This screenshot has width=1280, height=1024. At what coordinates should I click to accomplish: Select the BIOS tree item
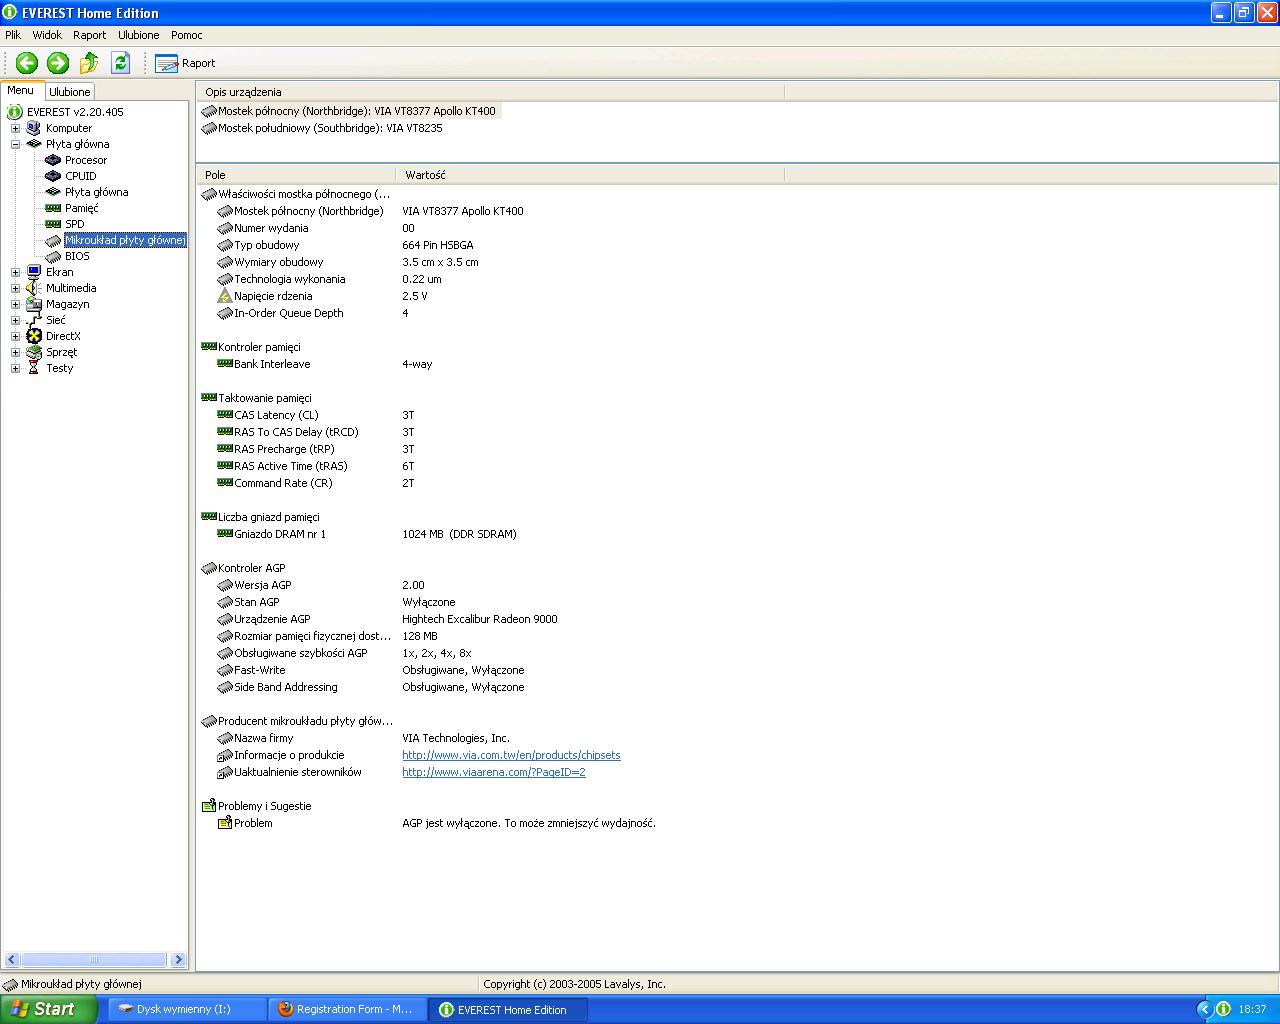[77, 256]
